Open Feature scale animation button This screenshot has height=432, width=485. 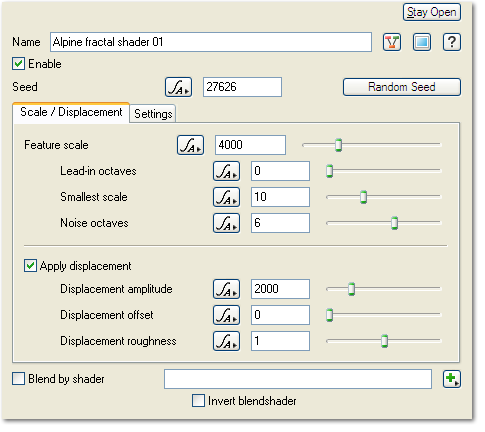click(x=190, y=145)
